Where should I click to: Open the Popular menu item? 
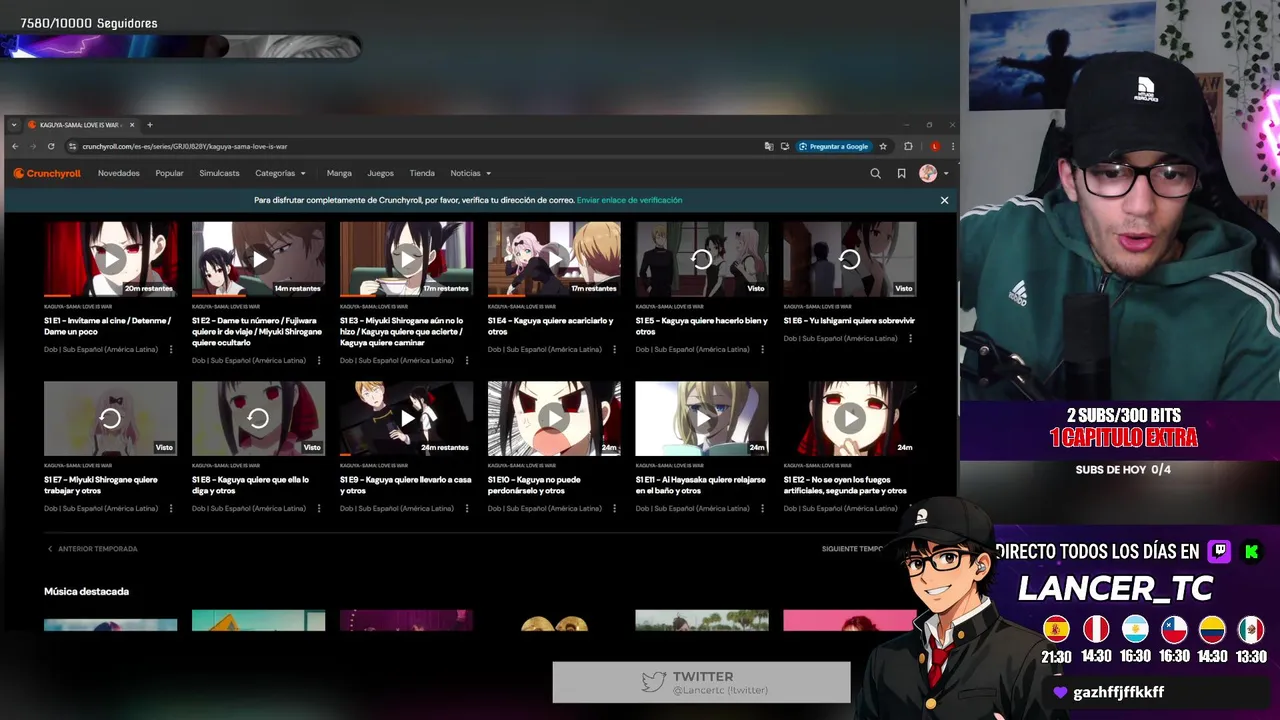tap(169, 173)
